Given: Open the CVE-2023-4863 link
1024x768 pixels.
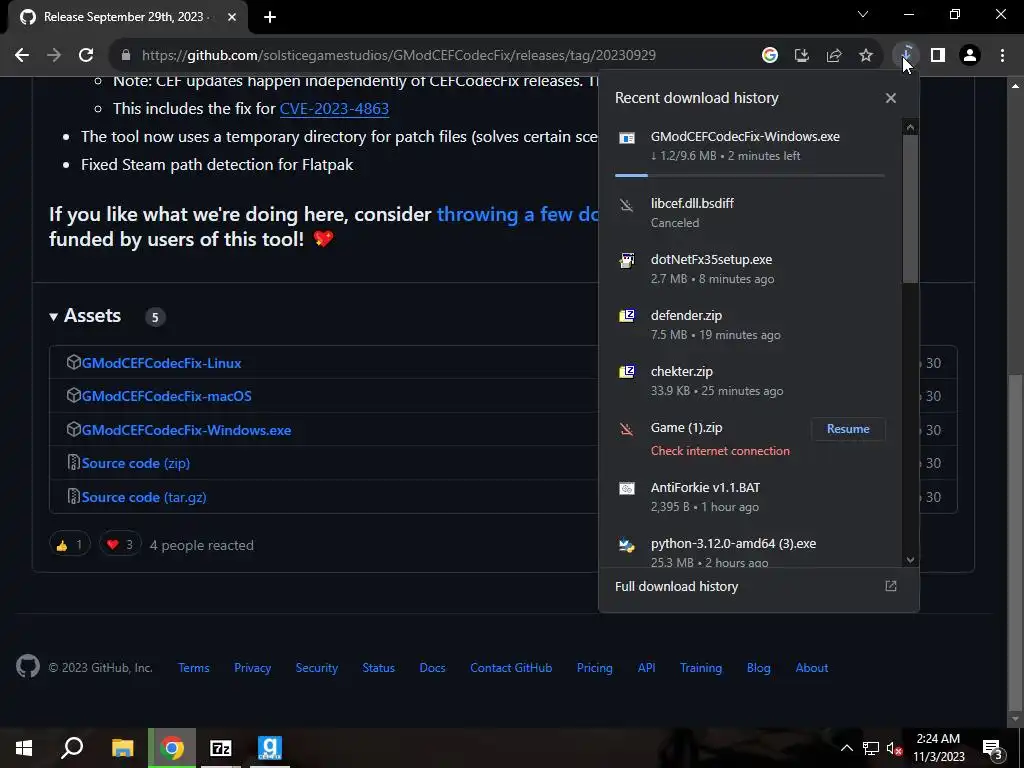Looking at the screenshot, I should [x=334, y=108].
